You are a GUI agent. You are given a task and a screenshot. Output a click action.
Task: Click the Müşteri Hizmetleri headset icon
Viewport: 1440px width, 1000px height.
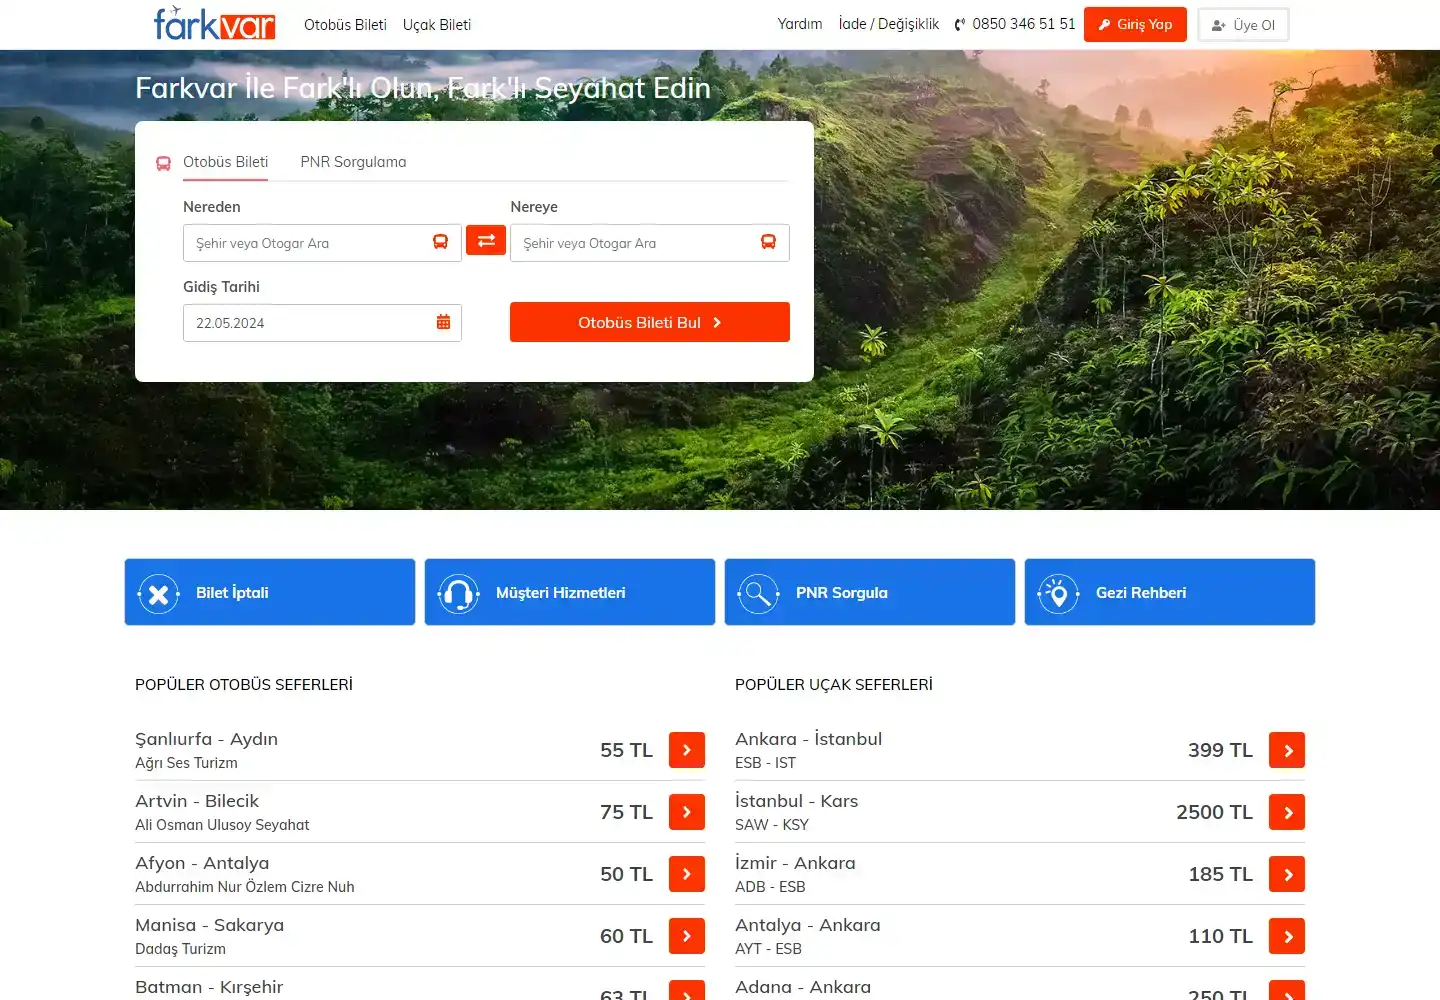[458, 595]
